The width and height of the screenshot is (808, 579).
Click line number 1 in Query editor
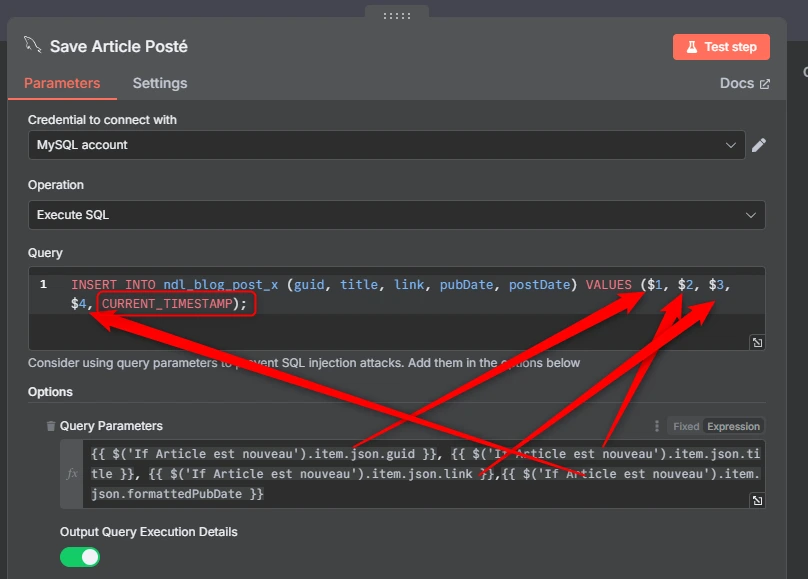tap(43, 284)
